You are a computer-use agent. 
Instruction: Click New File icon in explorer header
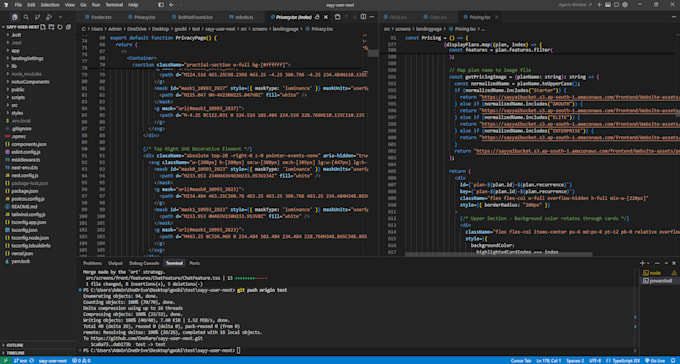coord(42,27)
